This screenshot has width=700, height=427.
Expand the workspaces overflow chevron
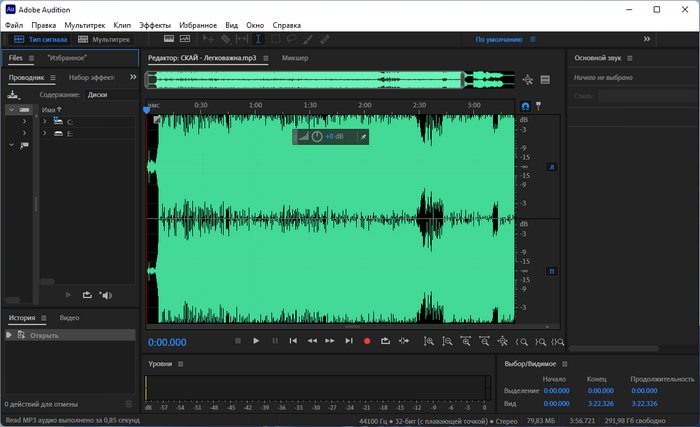pyautogui.click(x=646, y=39)
